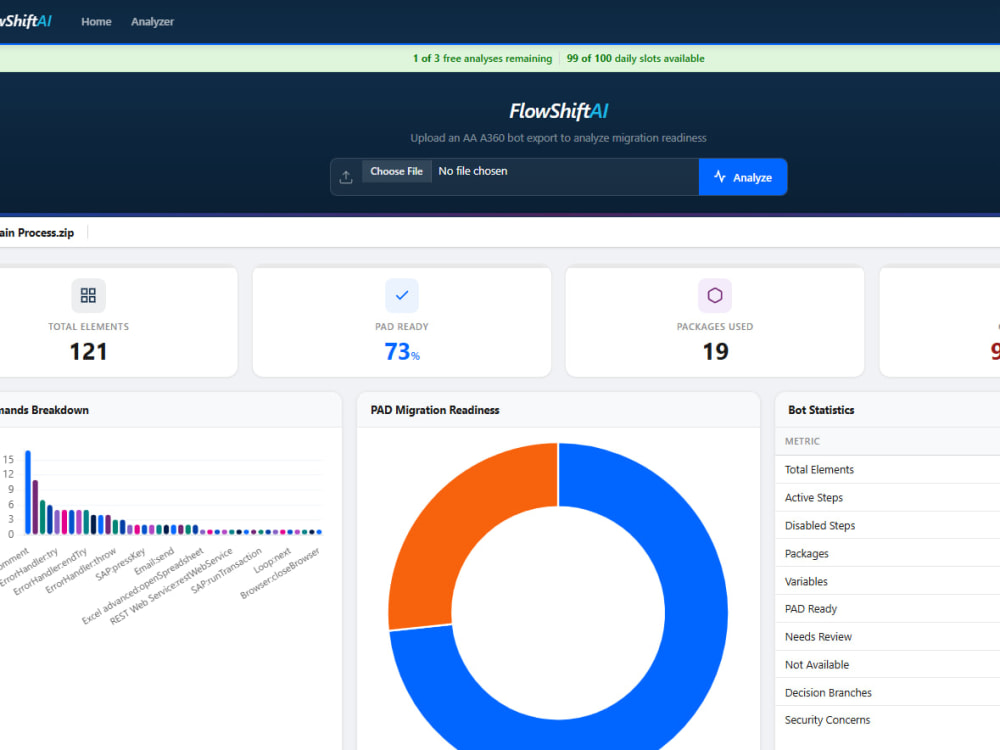1000x750 pixels.
Task: Click '1 of 3 free analyses remaining'
Action: [x=482, y=59]
